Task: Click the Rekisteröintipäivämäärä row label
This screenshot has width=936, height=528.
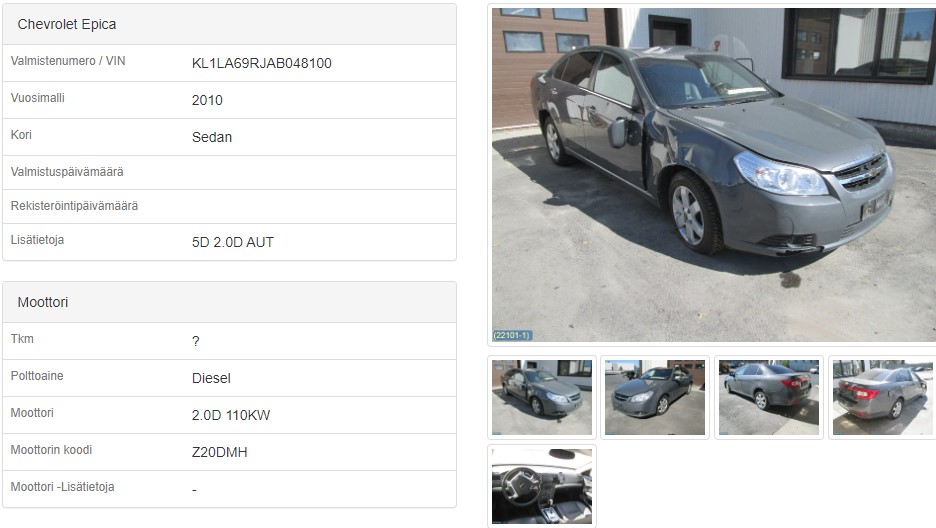Action: pyautogui.click(x=74, y=206)
